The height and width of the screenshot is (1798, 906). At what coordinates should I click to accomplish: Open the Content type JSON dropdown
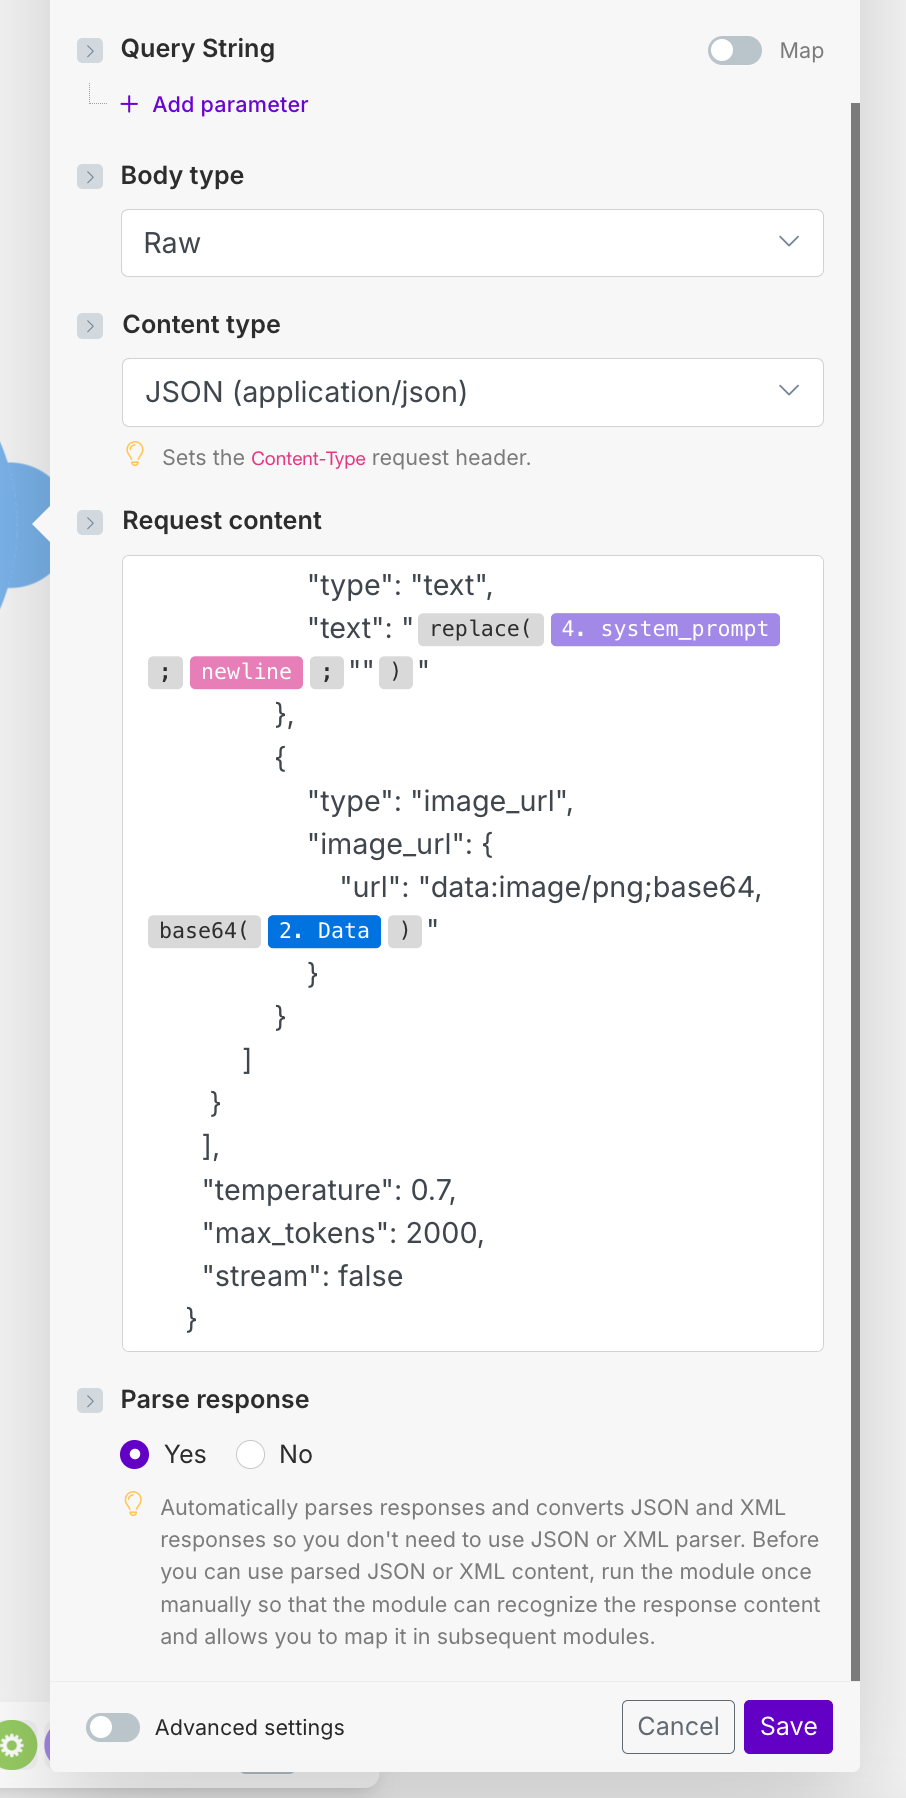pos(472,392)
